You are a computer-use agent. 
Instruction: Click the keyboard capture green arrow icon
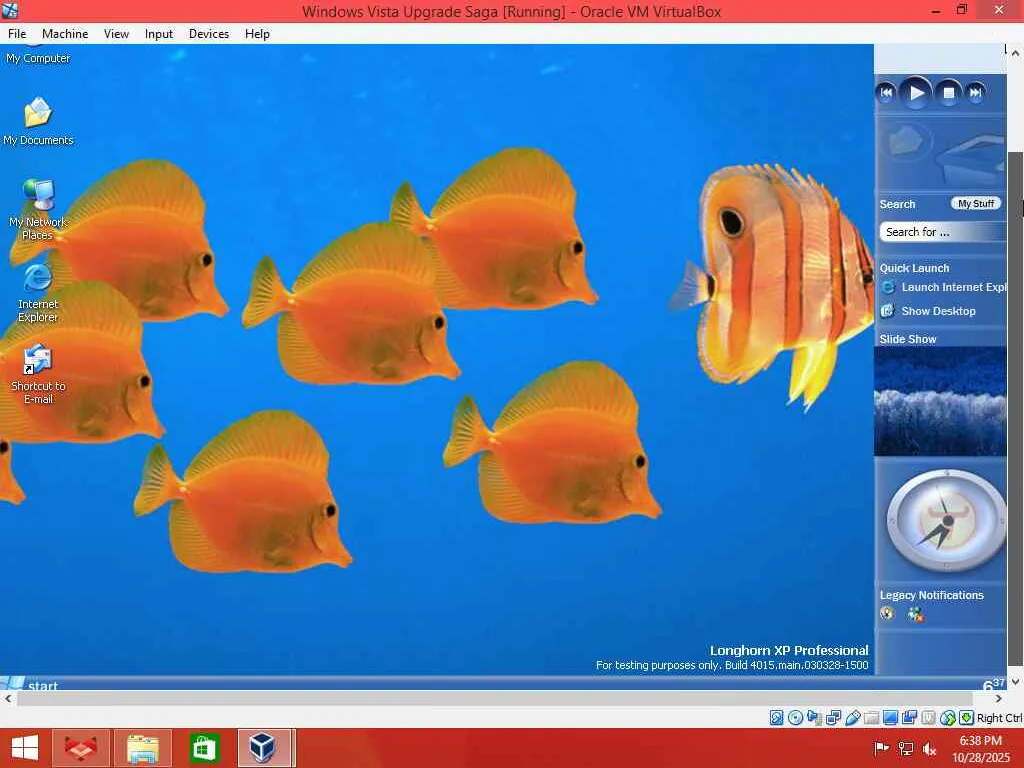(967, 718)
